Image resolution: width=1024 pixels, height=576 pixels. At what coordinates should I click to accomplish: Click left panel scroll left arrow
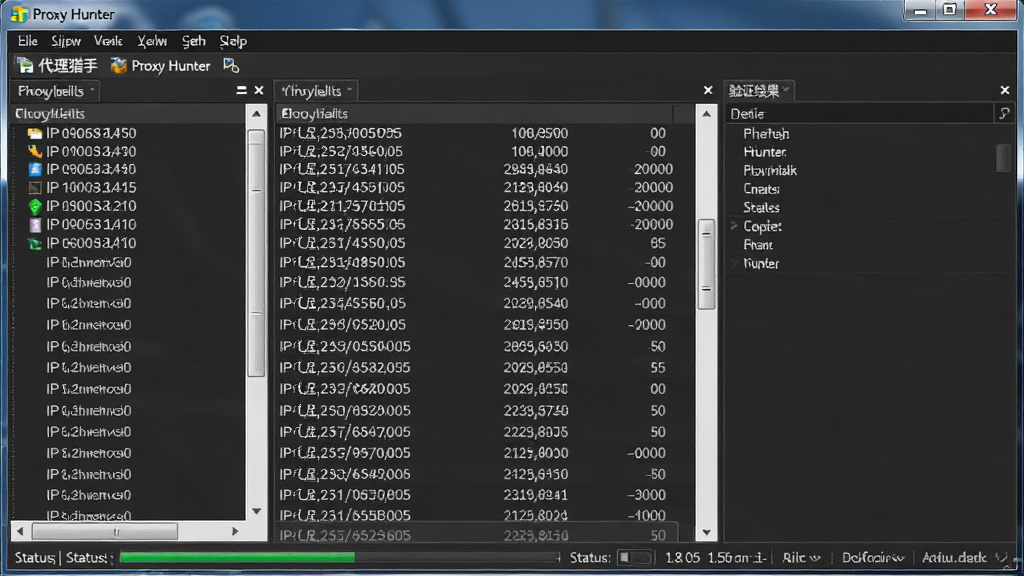(20, 532)
